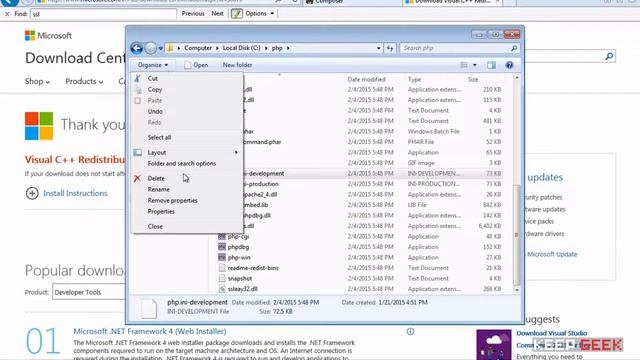Open the Organize dropdown
This screenshot has height=360, width=640.
coord(153,65)
